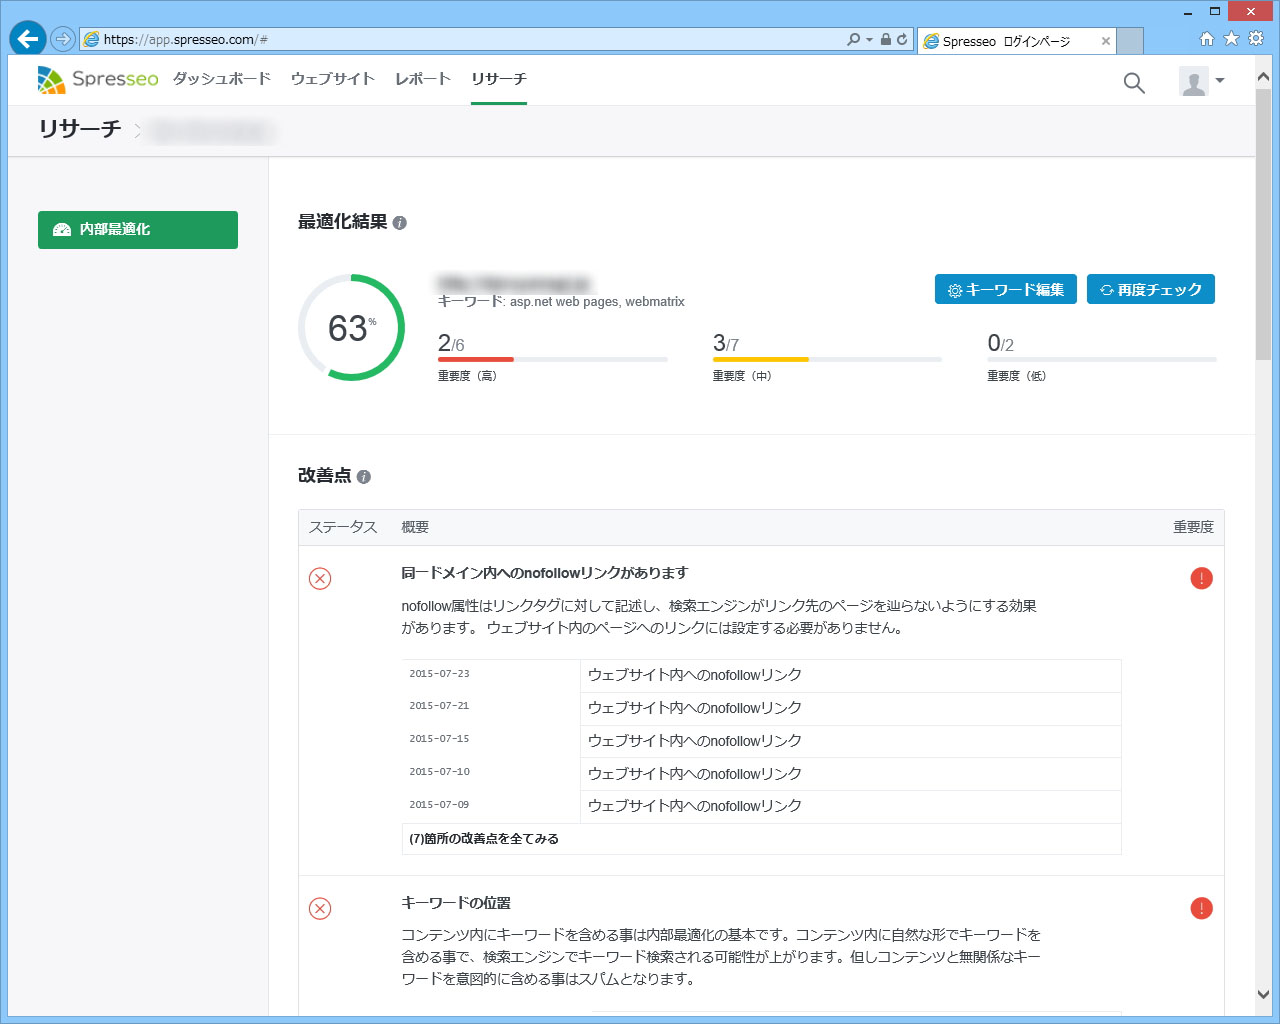
Task: Click the 再度チェック button
Action: 1150,289
